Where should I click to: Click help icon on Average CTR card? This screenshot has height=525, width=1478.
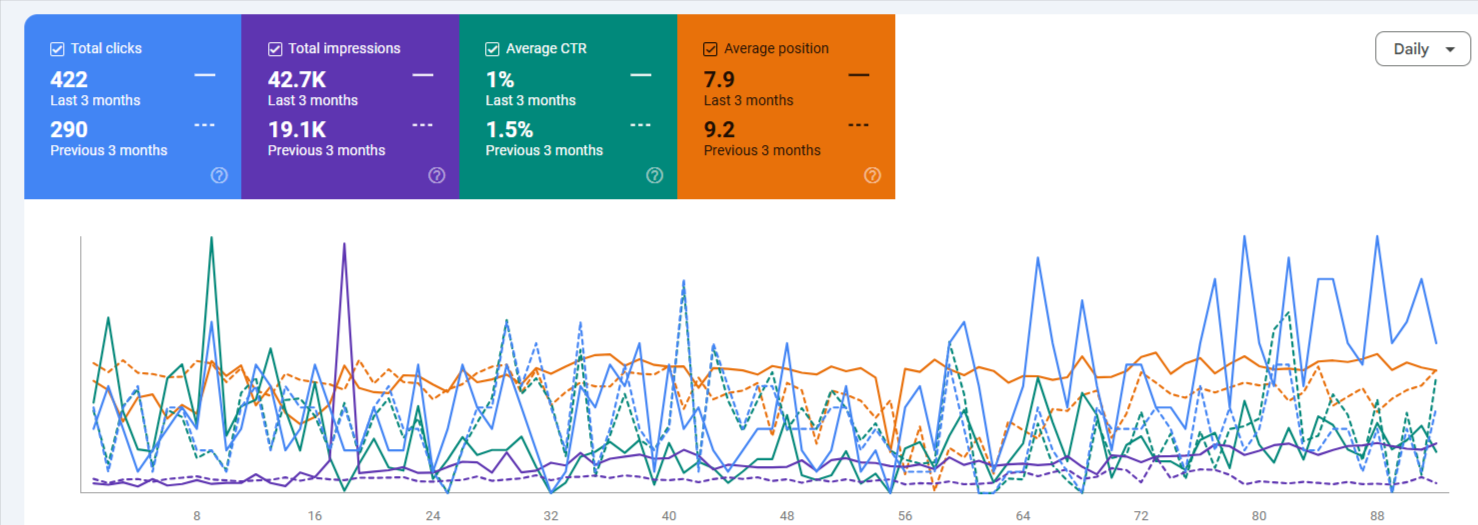654,175
